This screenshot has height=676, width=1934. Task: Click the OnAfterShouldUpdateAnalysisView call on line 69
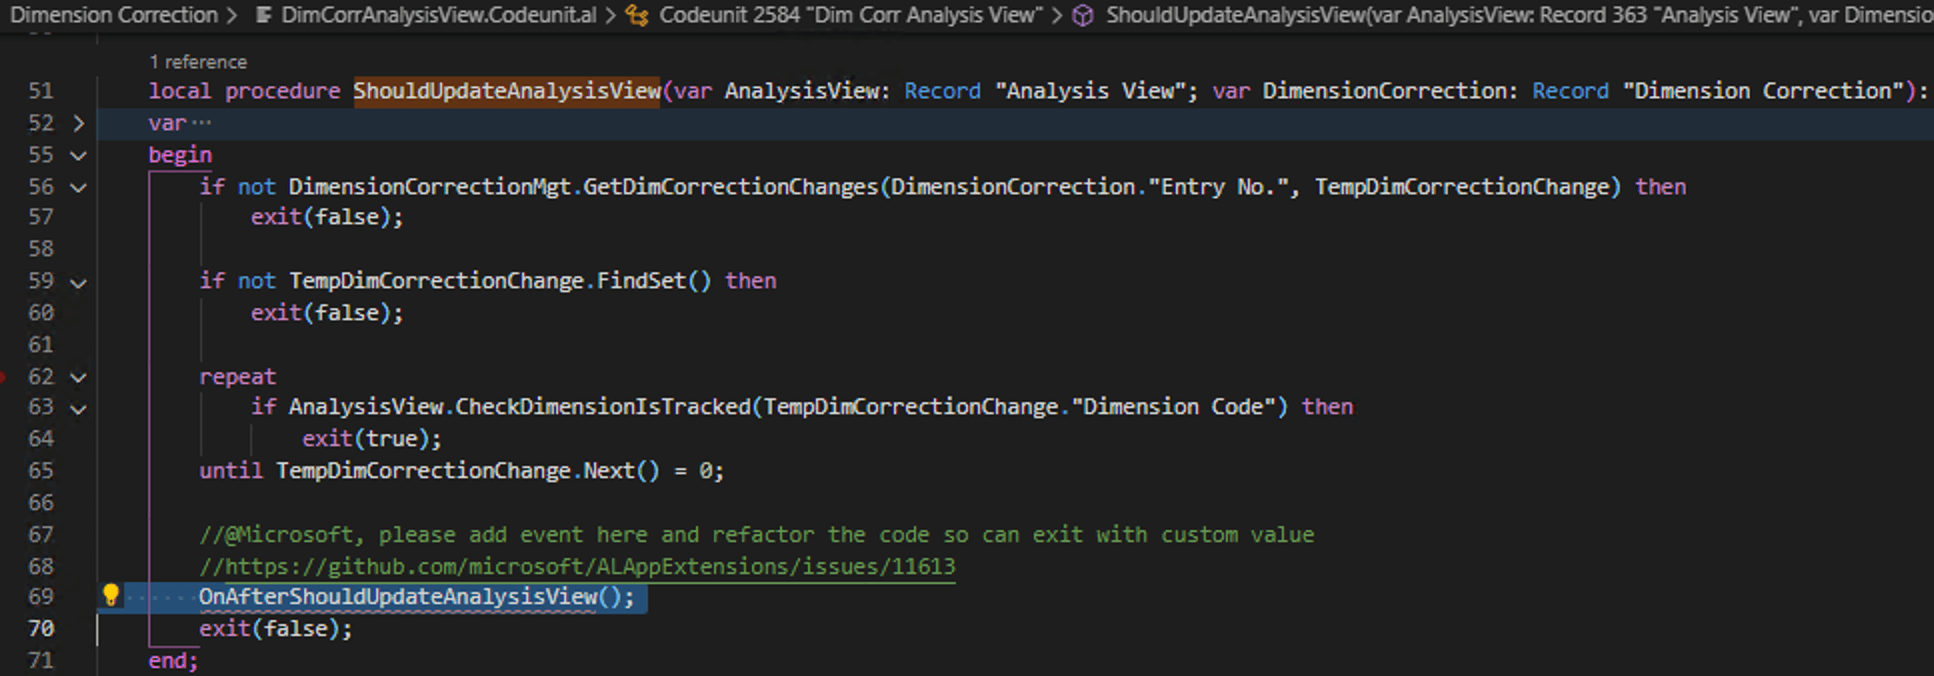pyautogui.click(x=398, y=597)
